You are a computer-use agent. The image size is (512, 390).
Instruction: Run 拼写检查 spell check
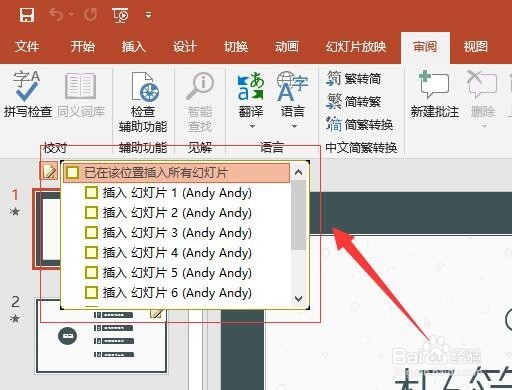pyautogui.click(x=28, y=94)
